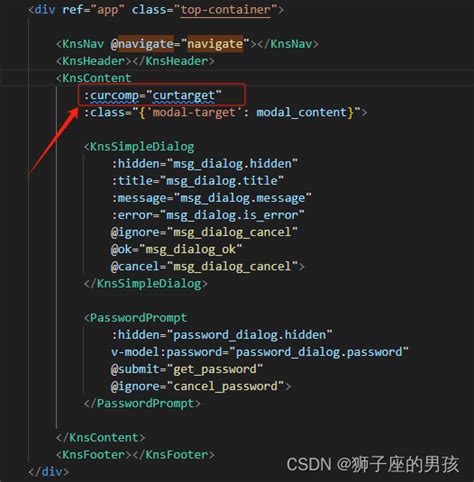Select msg_dialog.hidden binding value
This screenshot has height=482, width=474.
tap(233, 164)
